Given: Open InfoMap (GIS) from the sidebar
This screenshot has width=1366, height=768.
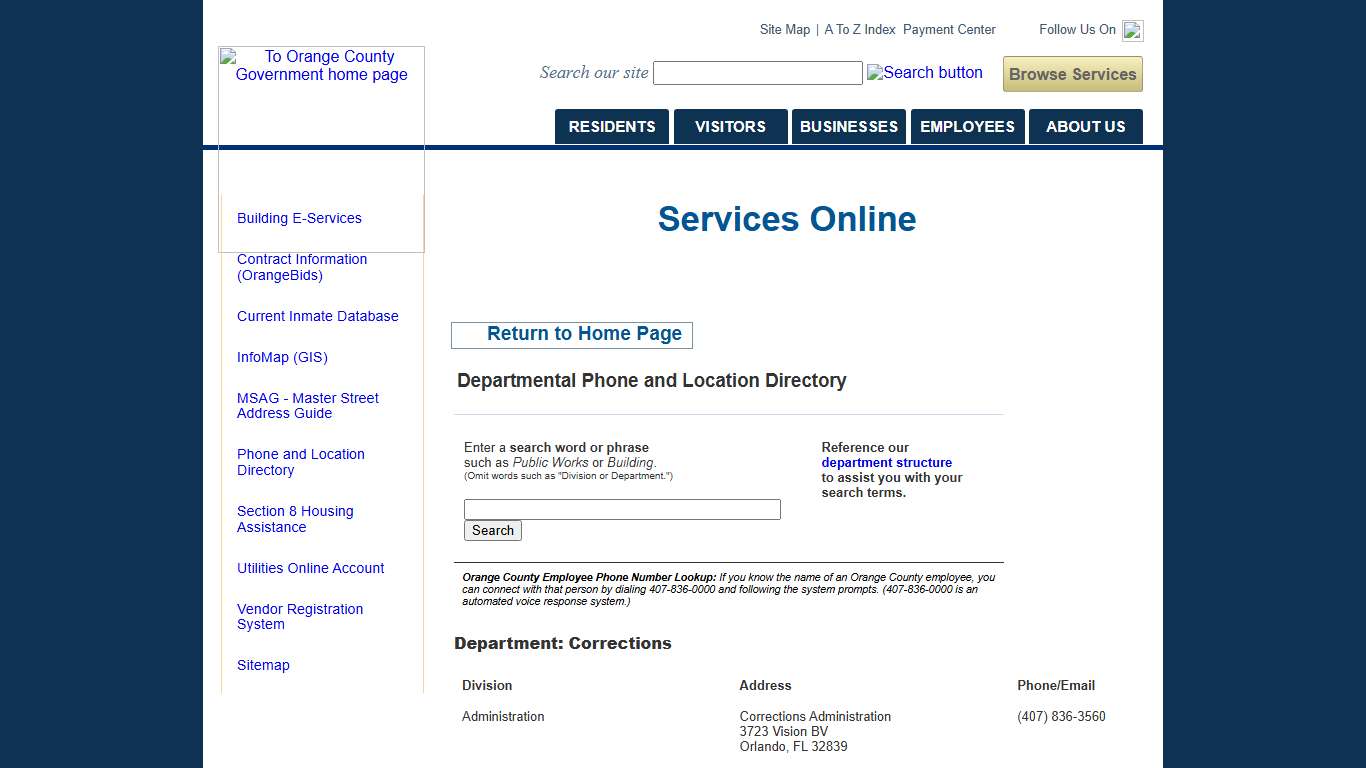Looking at the screenshot, I should click(282, 357).
